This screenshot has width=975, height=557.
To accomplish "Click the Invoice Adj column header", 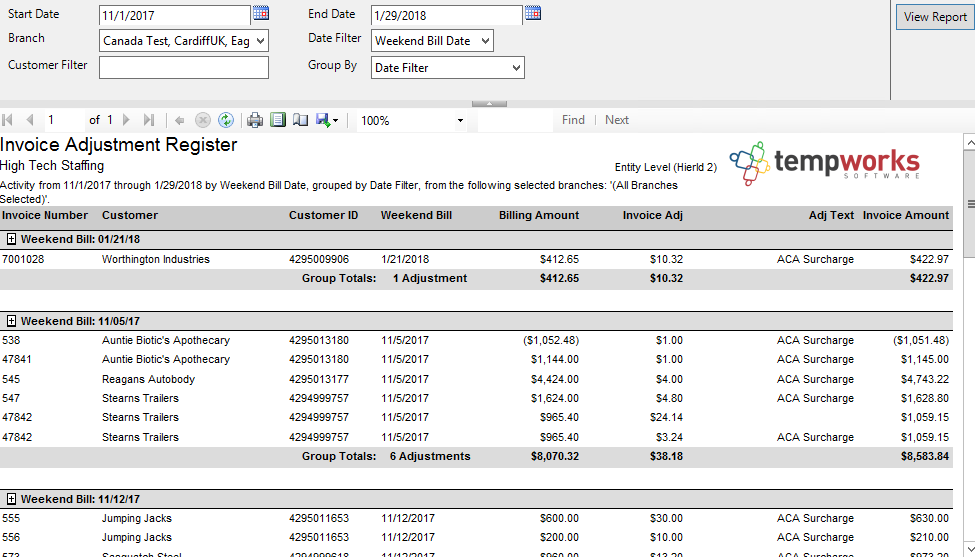I will click(652, 215).
